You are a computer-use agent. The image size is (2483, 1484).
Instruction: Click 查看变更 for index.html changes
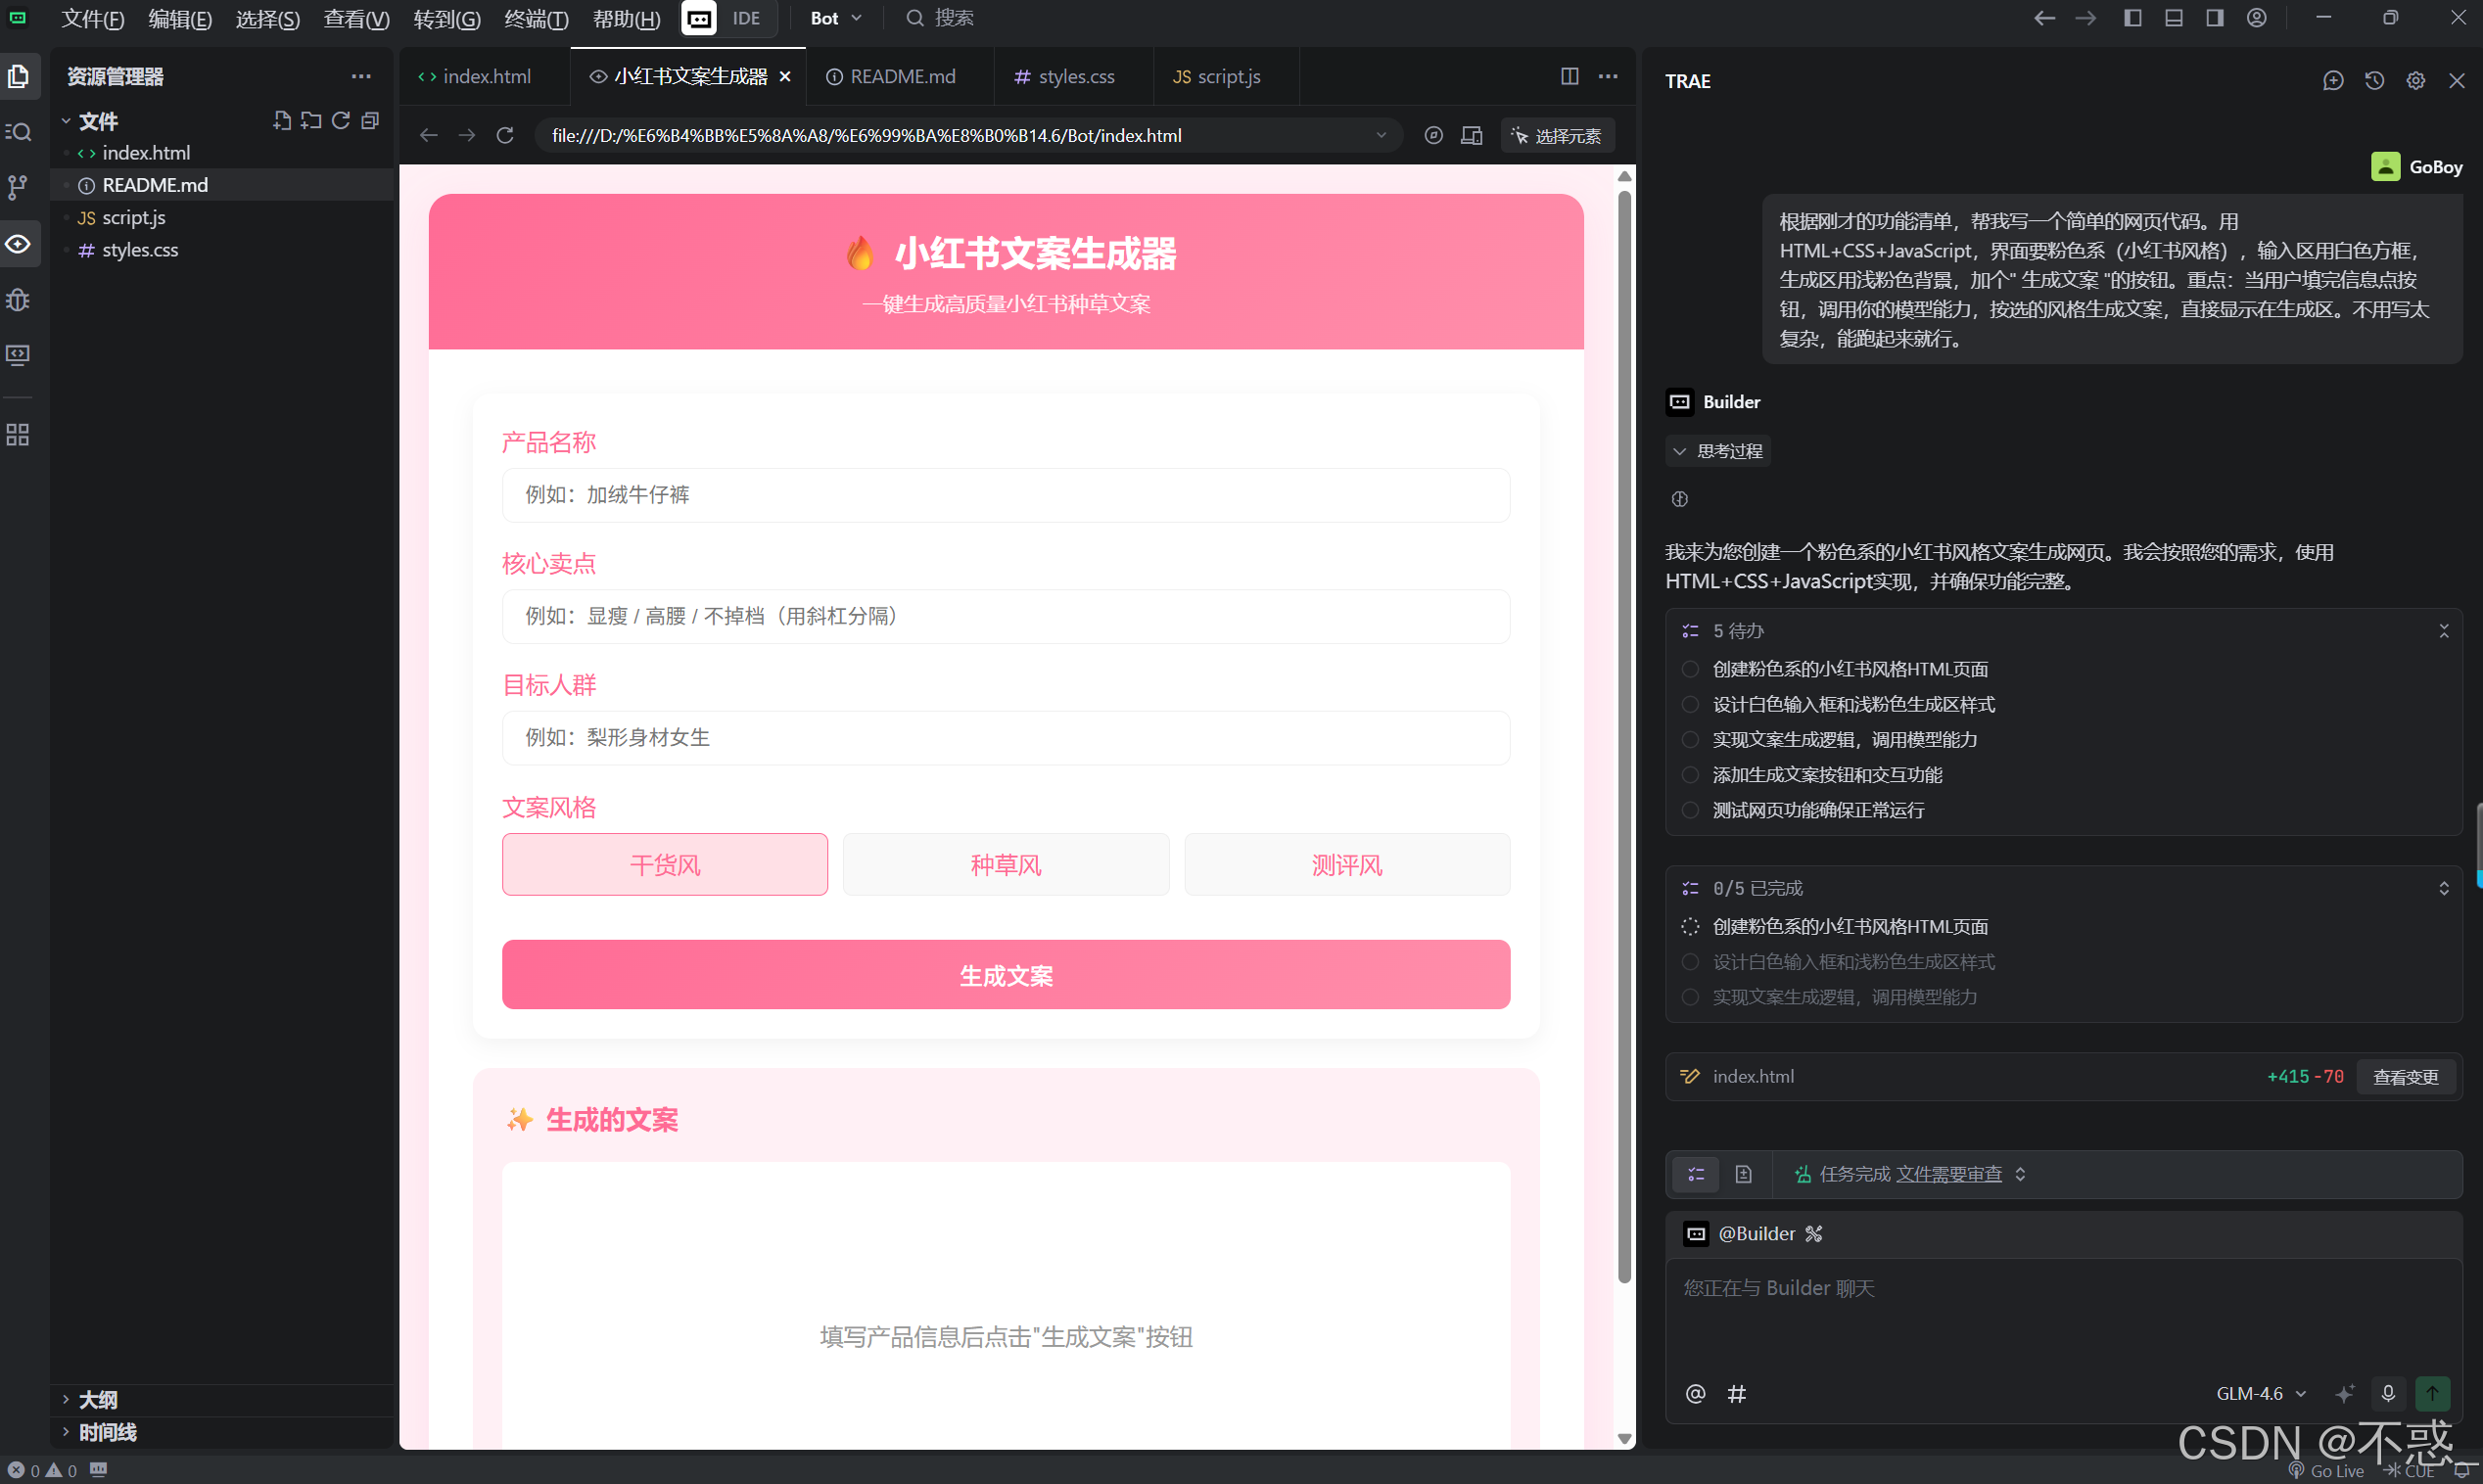pos(2406,1076)
